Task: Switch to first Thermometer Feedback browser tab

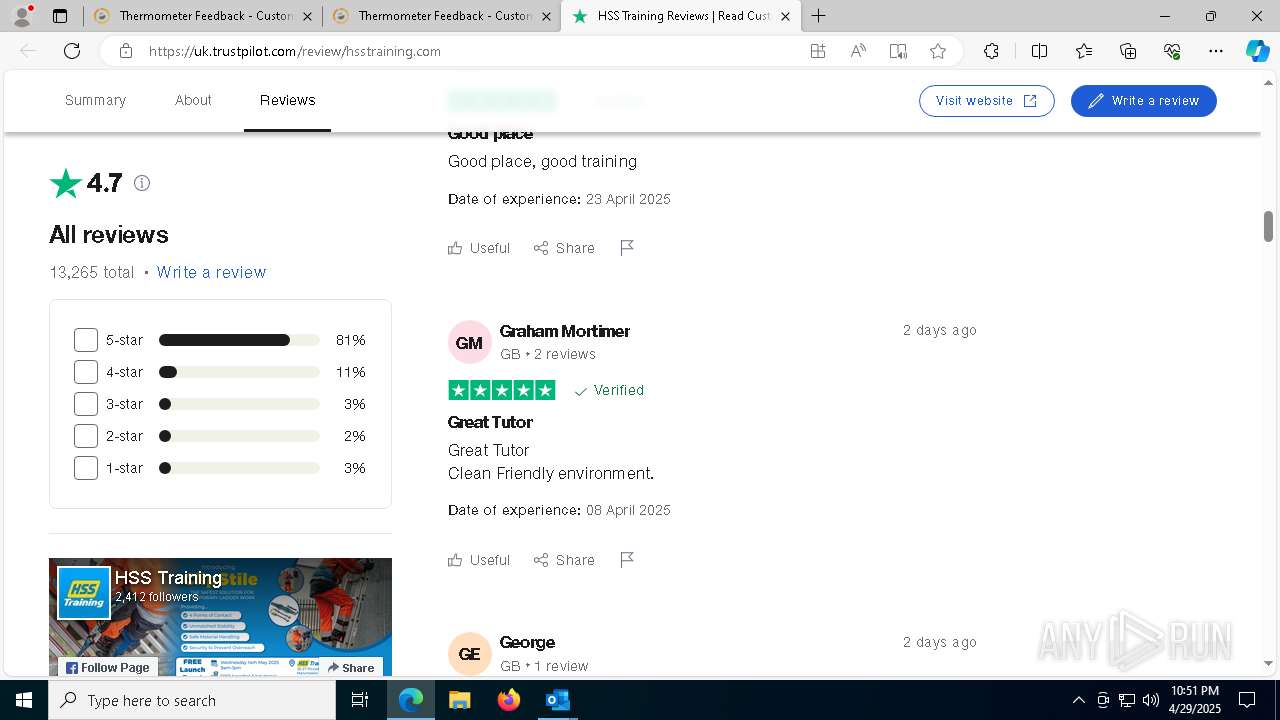Action: (x=202, y=16)
